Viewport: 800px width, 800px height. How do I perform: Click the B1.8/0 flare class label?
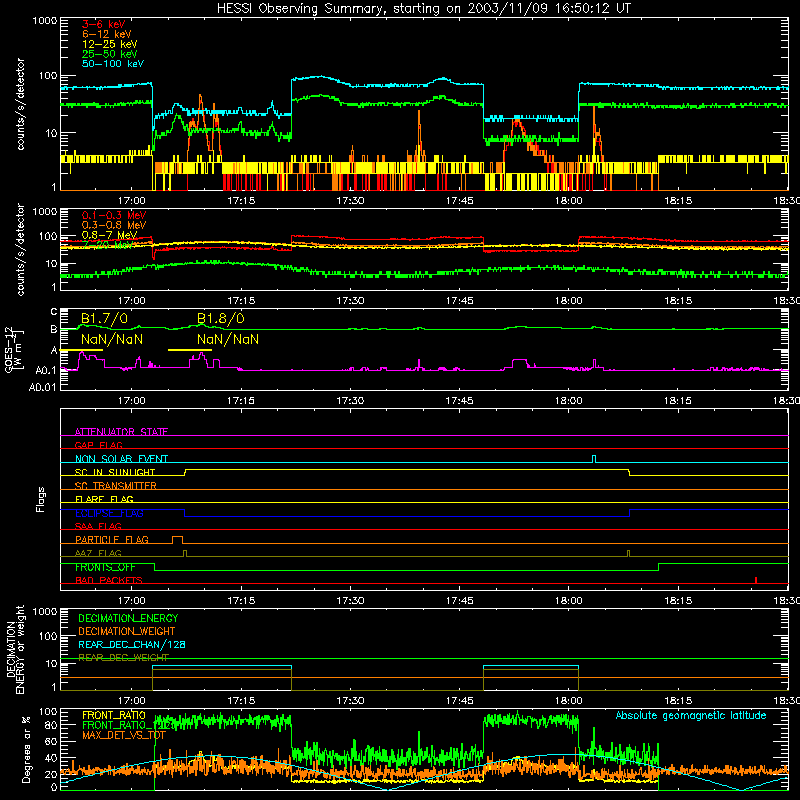pos(220,319)
